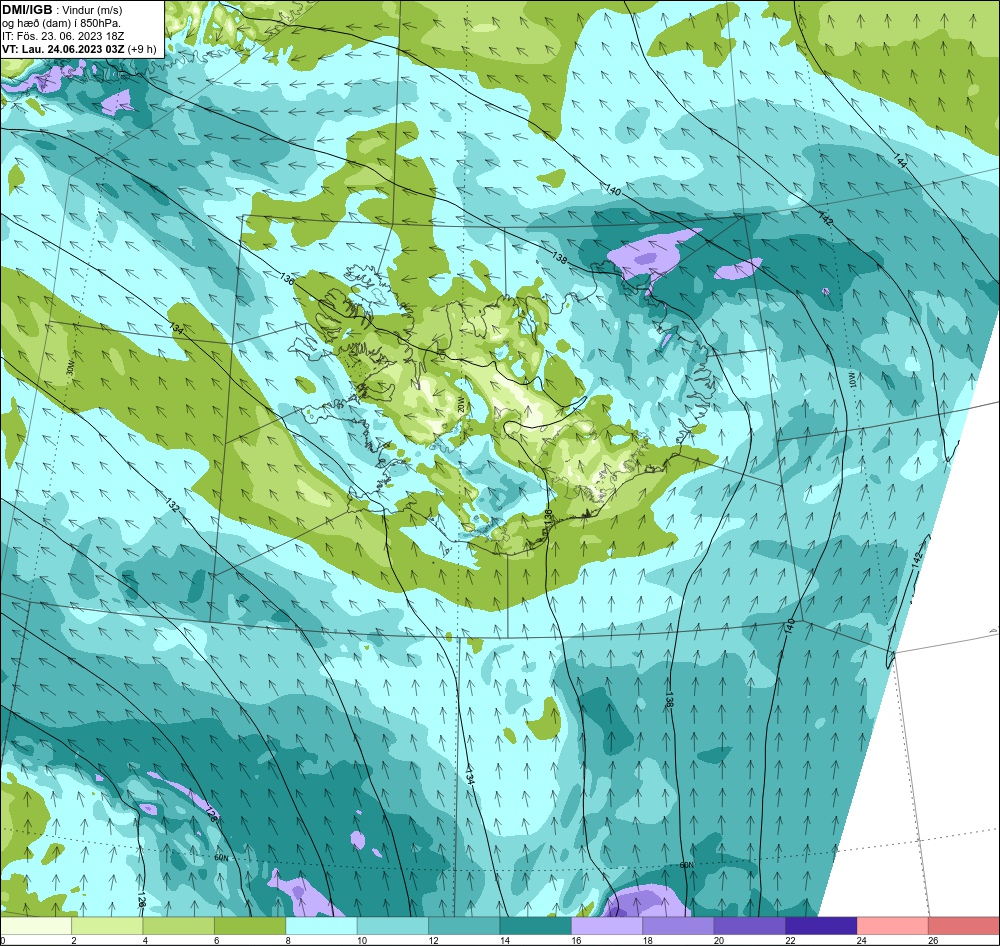Viewport: 1000px width, 946px height.
Task: Select the 'og hæð (dam) í 850hPa.' subtitle line
Action: click(61, 24)
